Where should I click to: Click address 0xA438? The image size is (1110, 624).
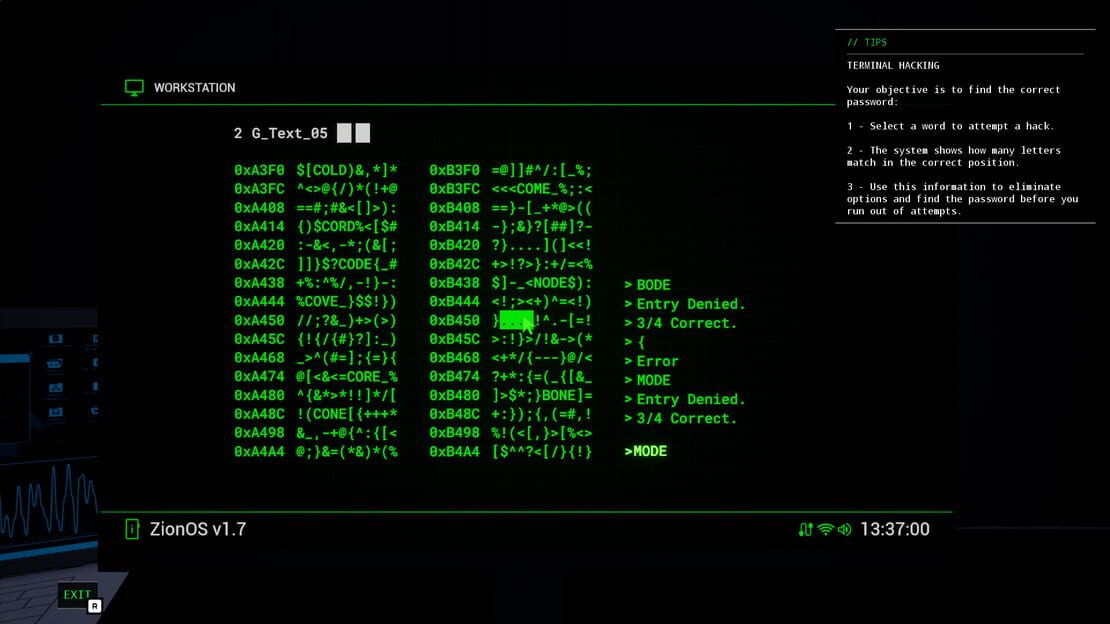click(x=259, y=283)
